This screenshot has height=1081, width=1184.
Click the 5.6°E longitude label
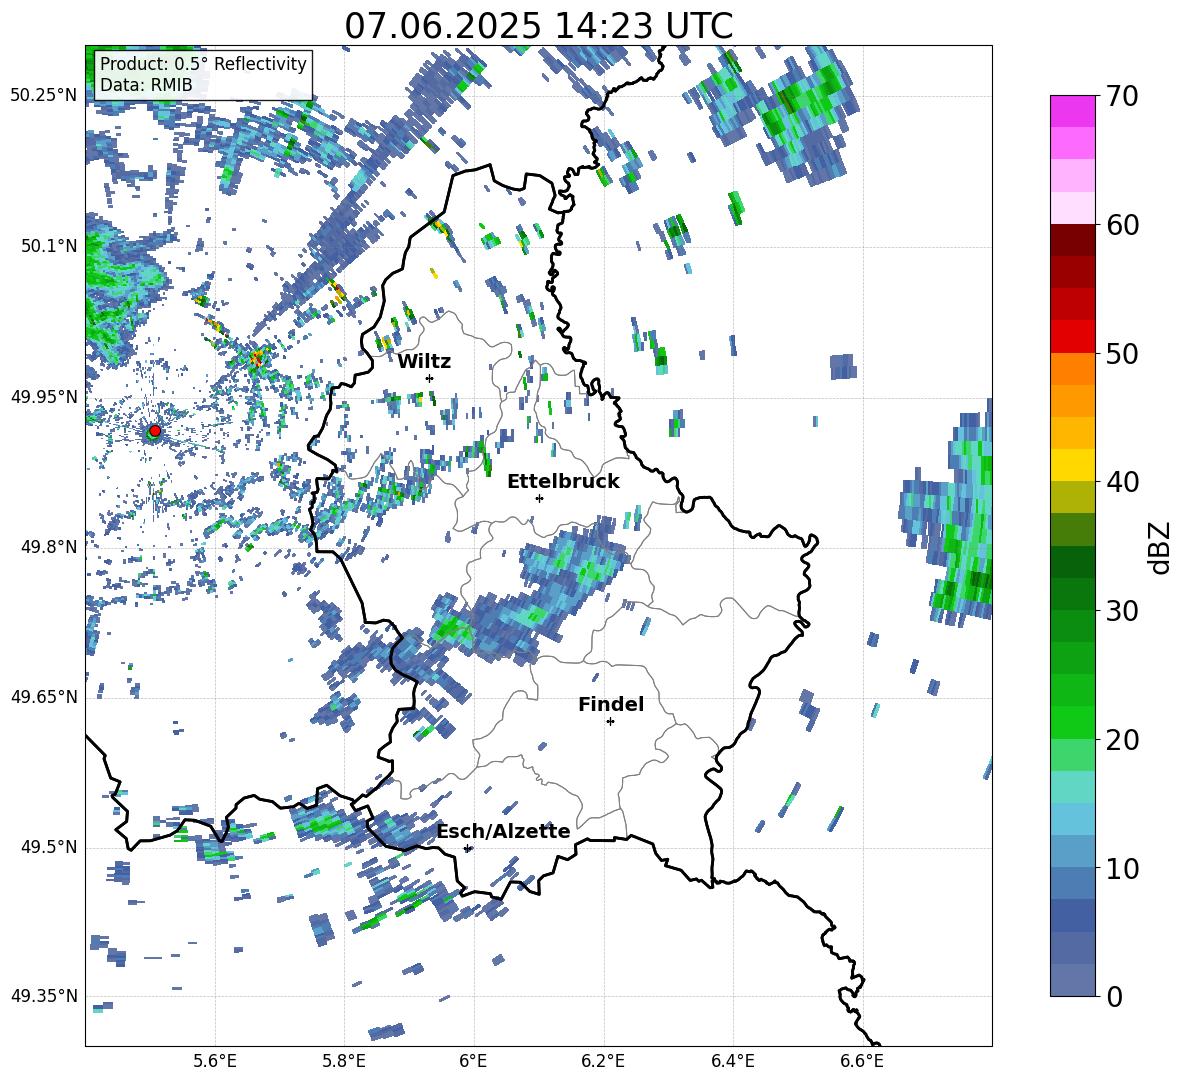[x=215, y=1061]
